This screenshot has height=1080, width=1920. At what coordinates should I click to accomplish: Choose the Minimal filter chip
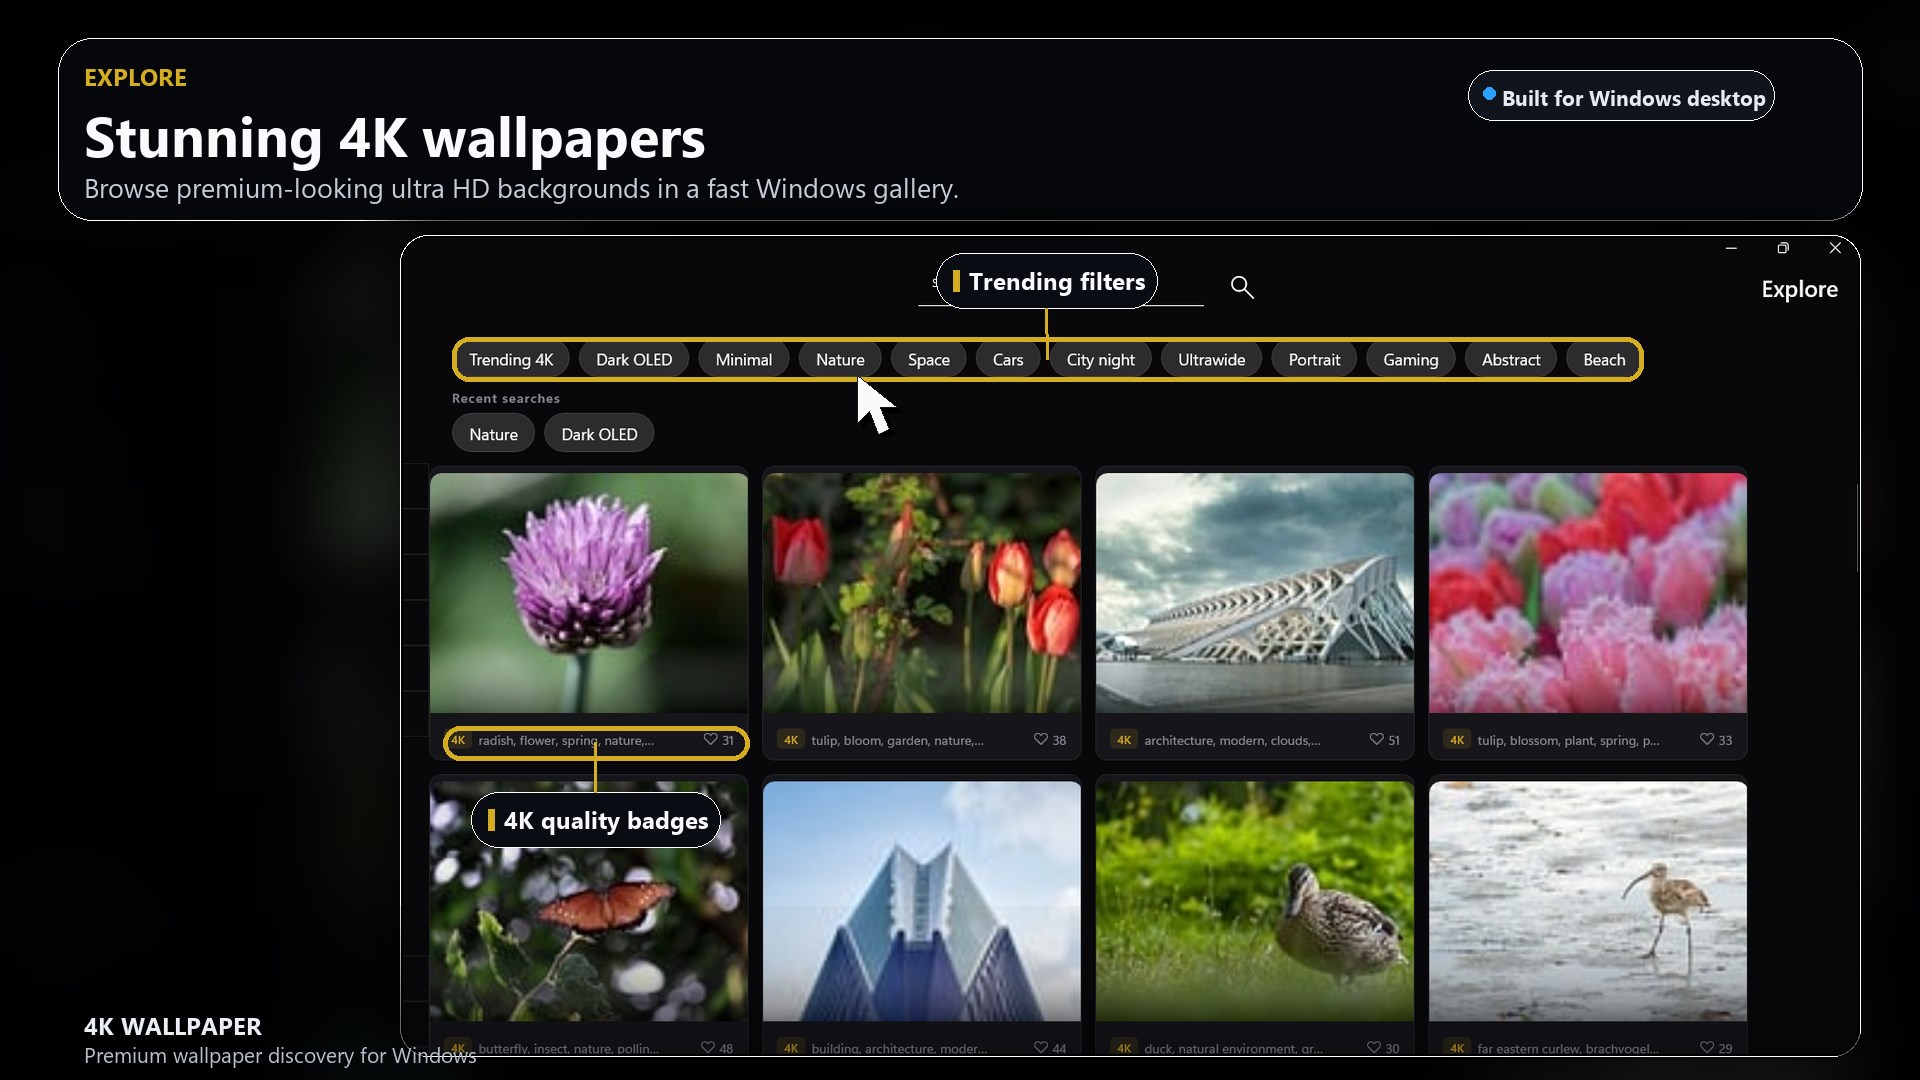pos(744,360)
